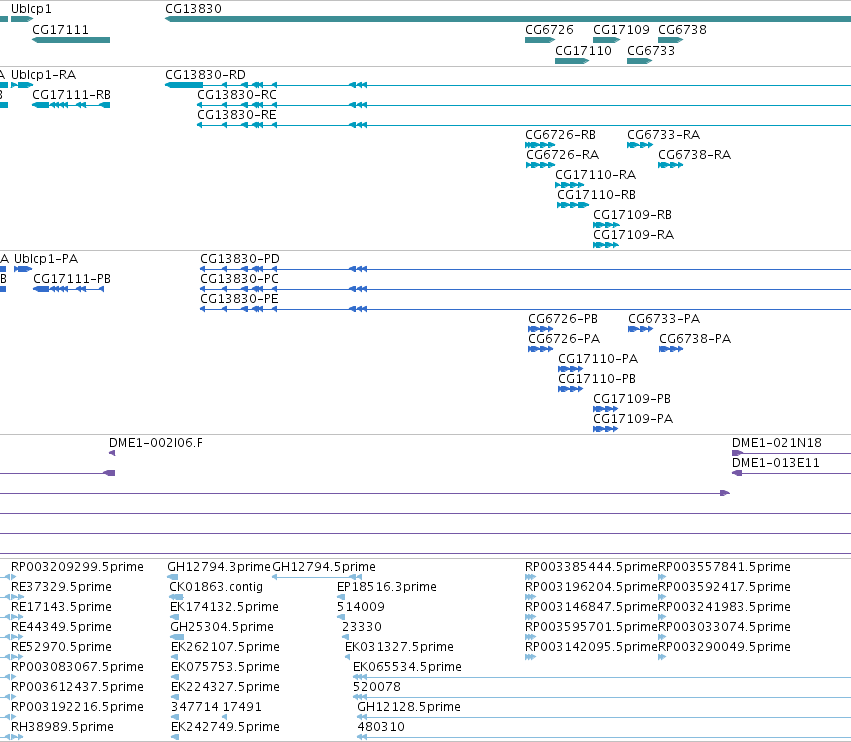This screenshot has width=851, height=742.
Task: Click transcript CG17109-RA
Action: [x=633, y=234]
